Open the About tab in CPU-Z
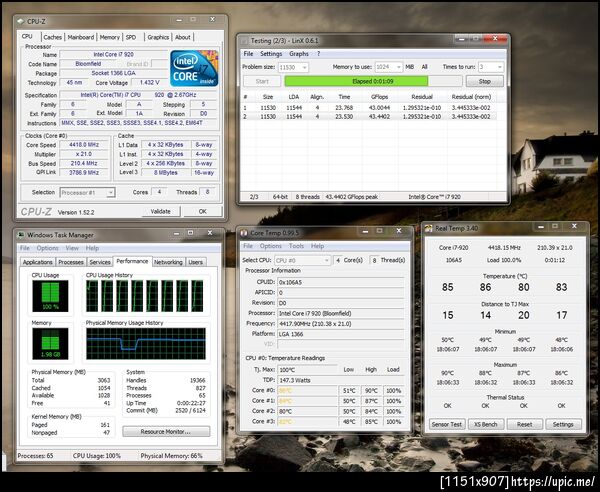Viewport: 600px width, 492px height. pos(183,37)
